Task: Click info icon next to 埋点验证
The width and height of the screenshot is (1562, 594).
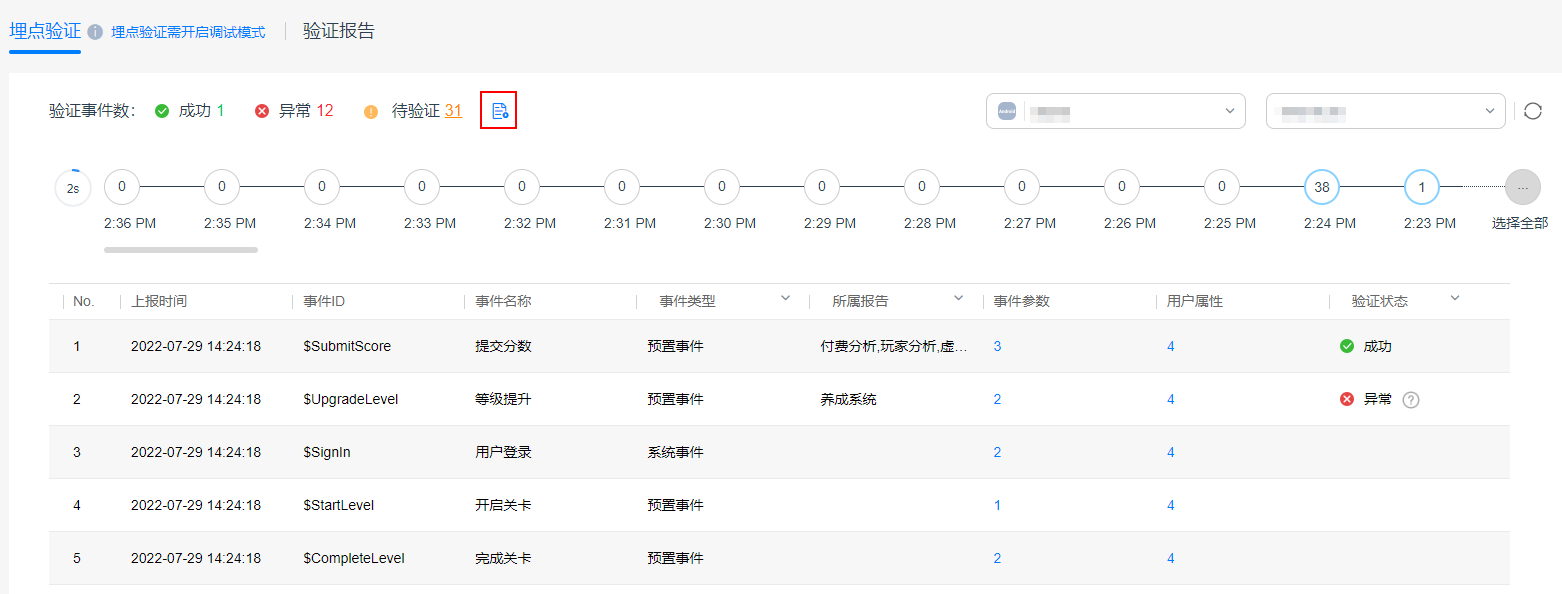Action: pyautogui.click(x=95, y=32)
